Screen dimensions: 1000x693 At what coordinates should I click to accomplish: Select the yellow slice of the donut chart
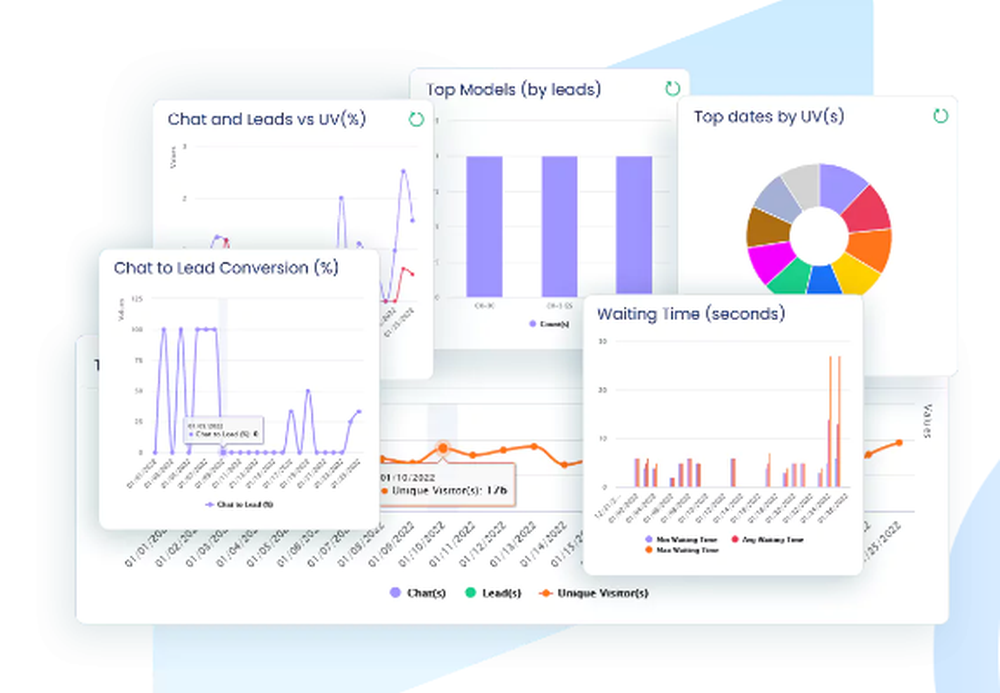855,274
